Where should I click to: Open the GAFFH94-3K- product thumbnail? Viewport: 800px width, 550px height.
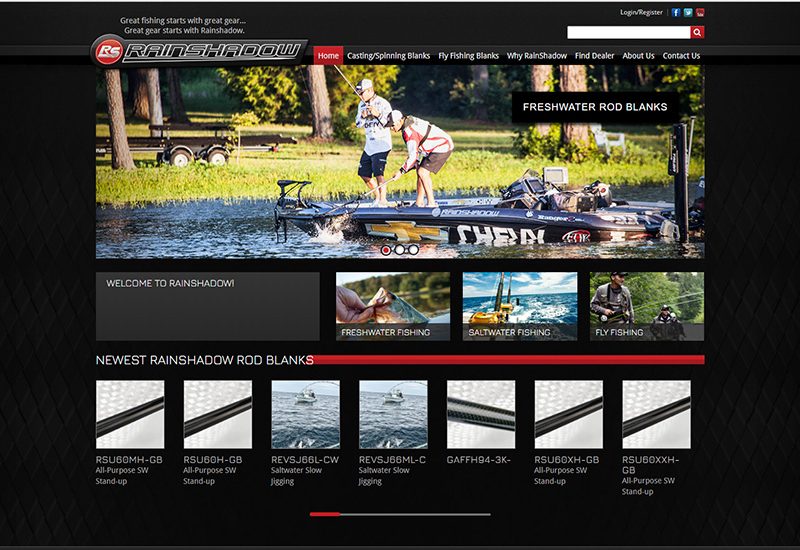[481, 414]
